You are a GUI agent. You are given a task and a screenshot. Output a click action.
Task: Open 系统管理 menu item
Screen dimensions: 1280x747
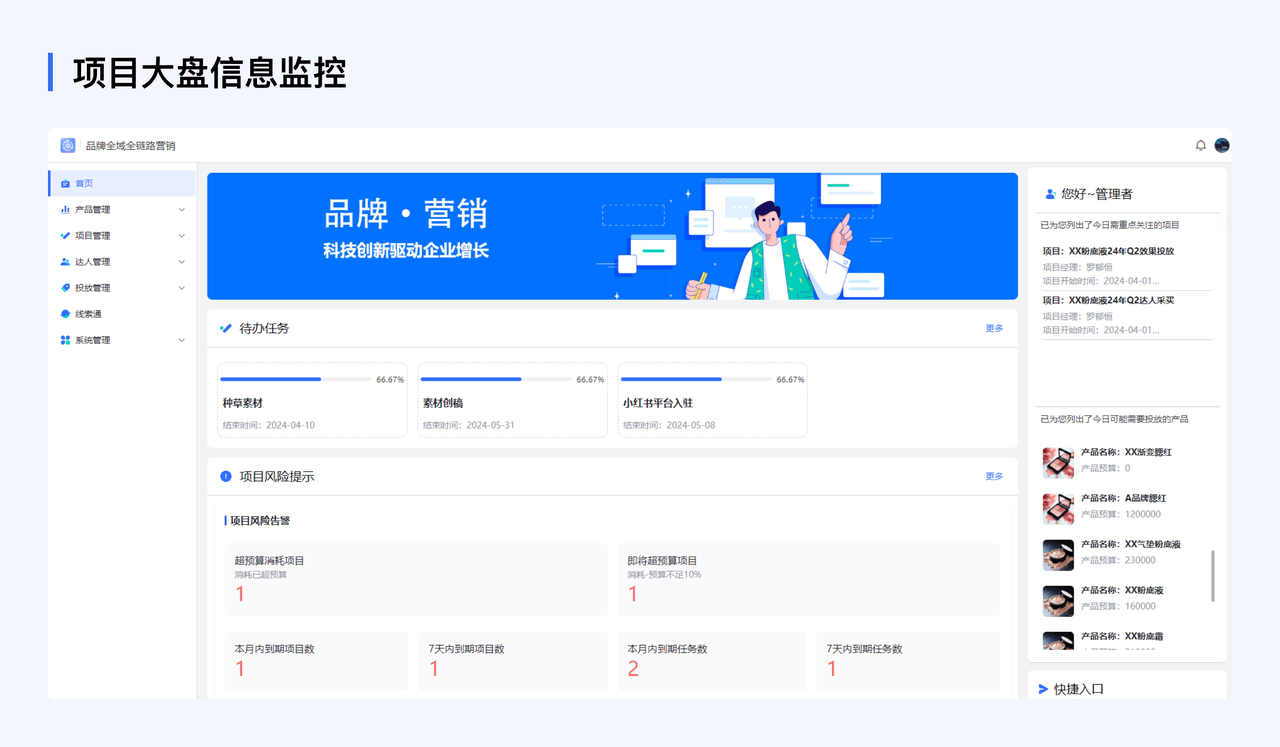122,340
